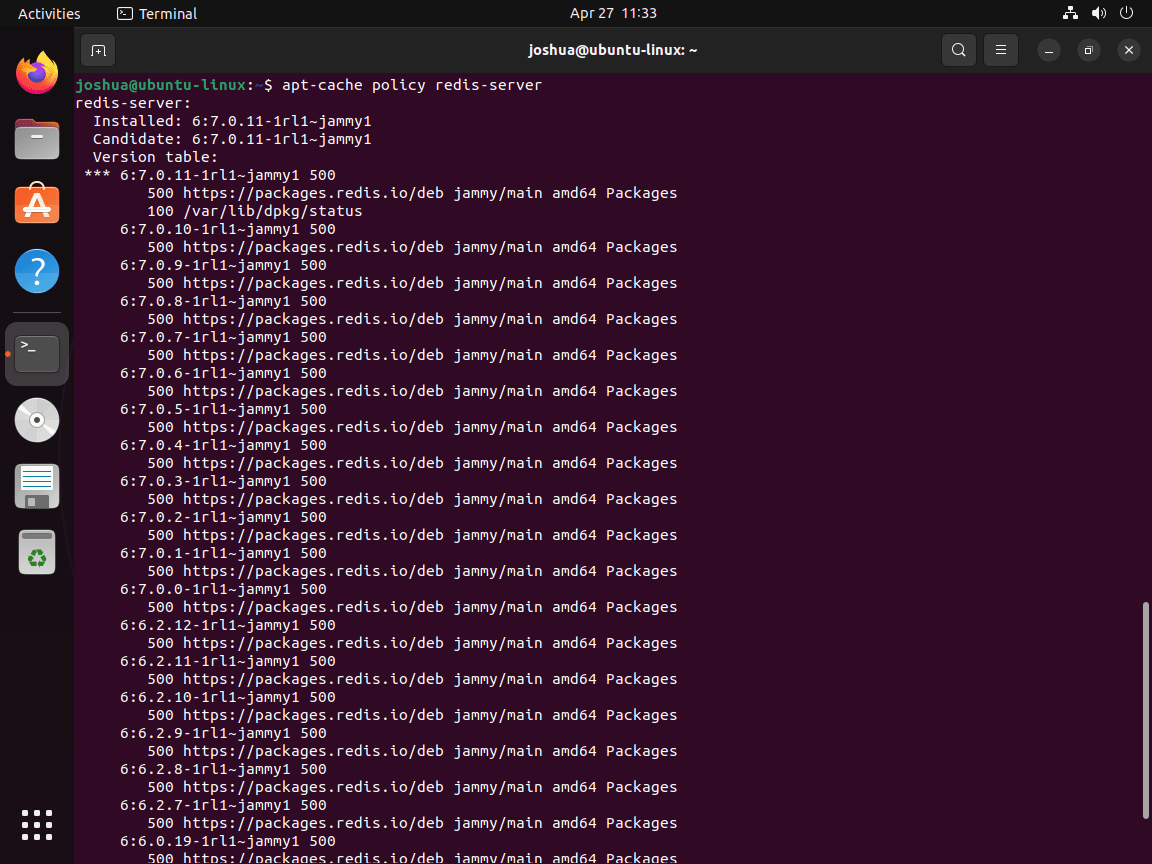This screenshot has height=864, width=1152.
Task: Click version 6:6.2.11-1rl1~jammy1 line
Action: [x=228, y=661]
